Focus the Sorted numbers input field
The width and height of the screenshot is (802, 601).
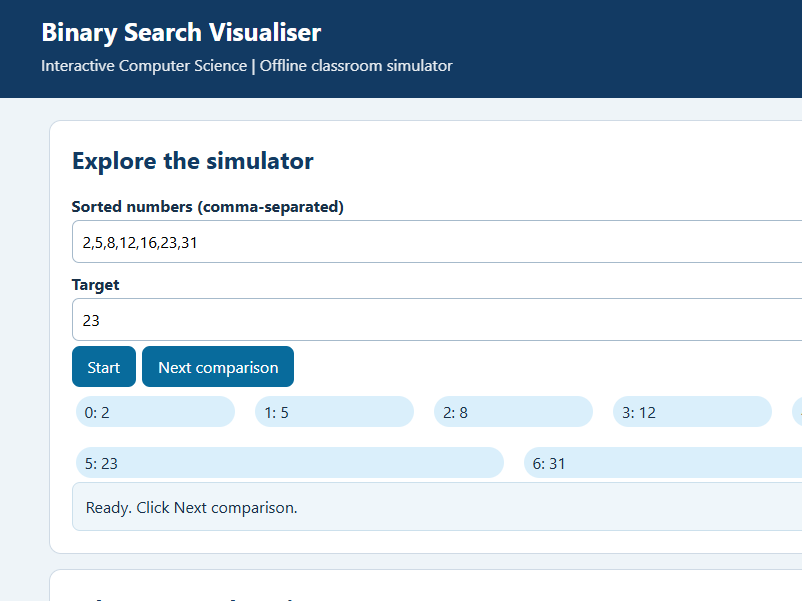(x=437, y=241)
